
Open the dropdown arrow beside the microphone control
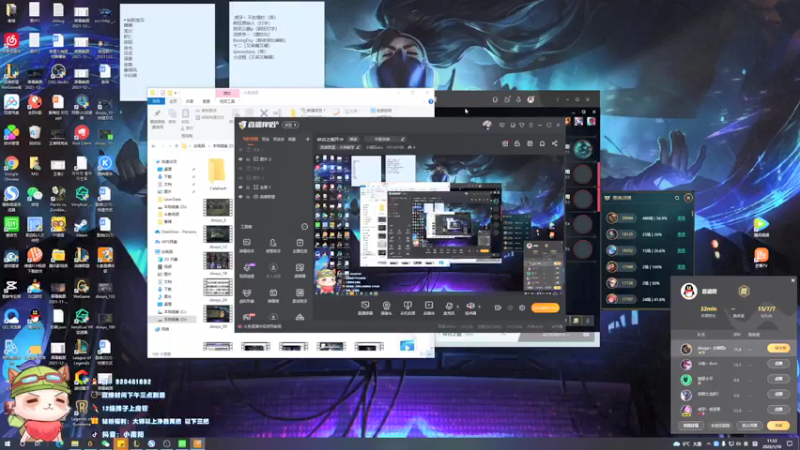457,307
